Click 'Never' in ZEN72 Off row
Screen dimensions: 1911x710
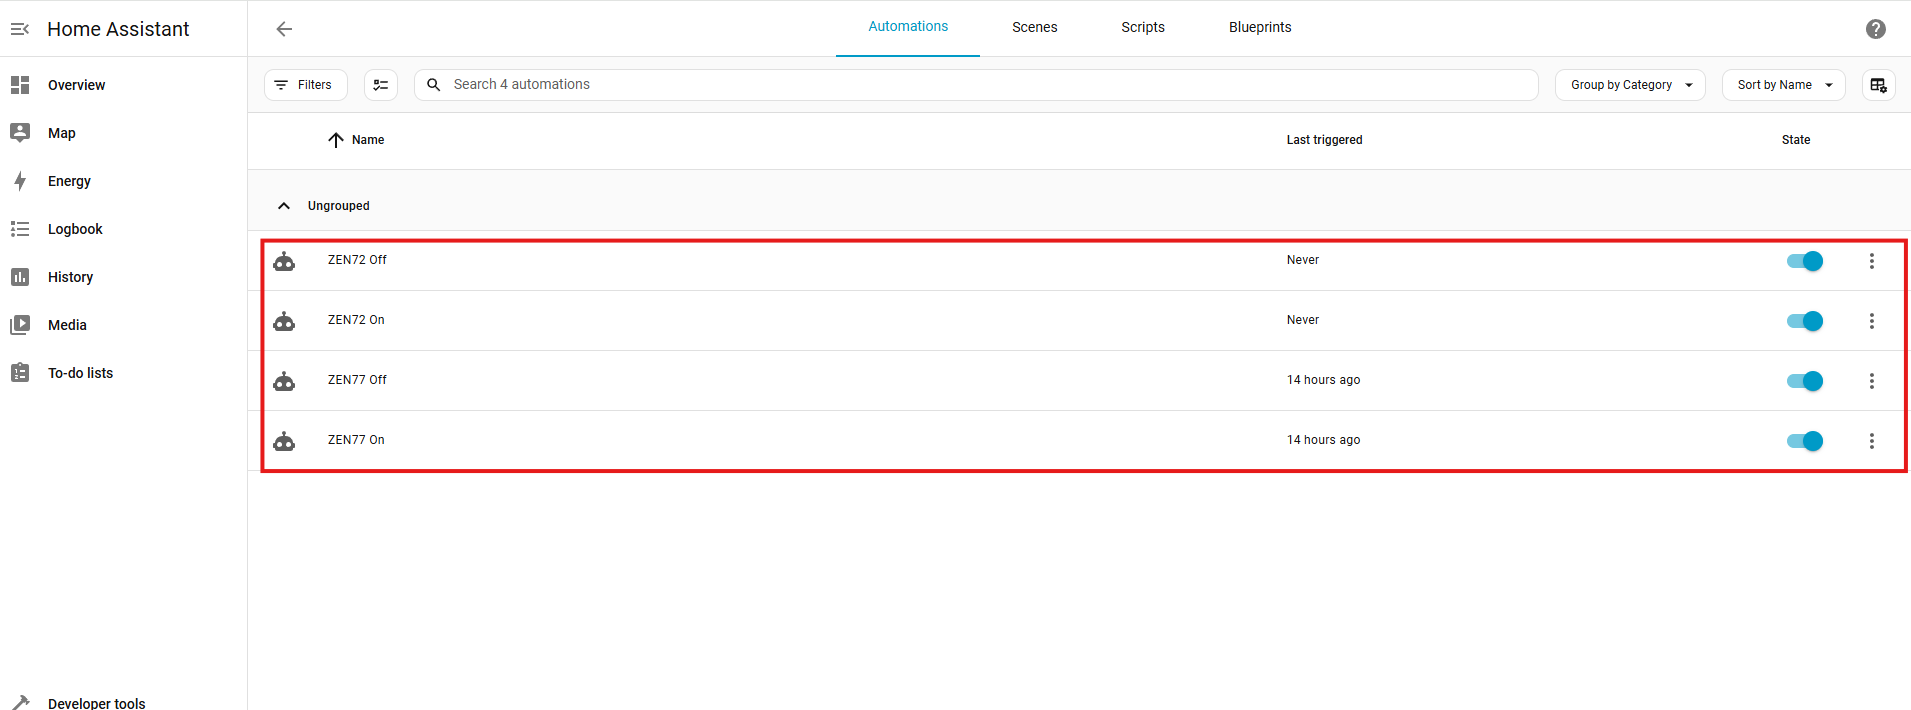pos(1303,260)
